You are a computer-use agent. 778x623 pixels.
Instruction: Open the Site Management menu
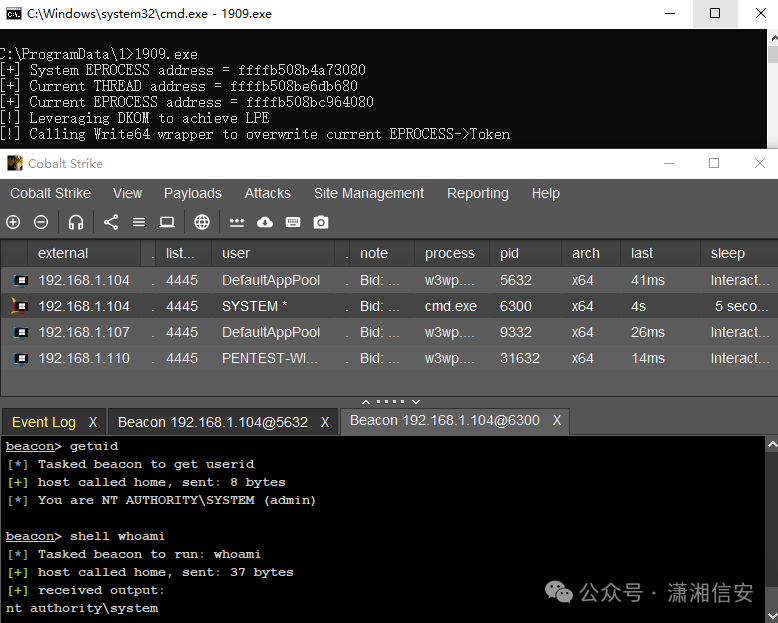[x=369, y=193]
